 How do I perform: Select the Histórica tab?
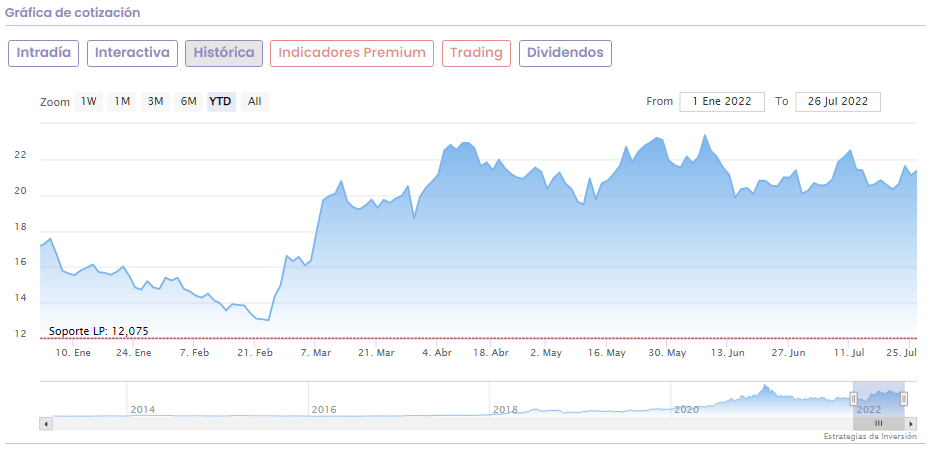224,53
